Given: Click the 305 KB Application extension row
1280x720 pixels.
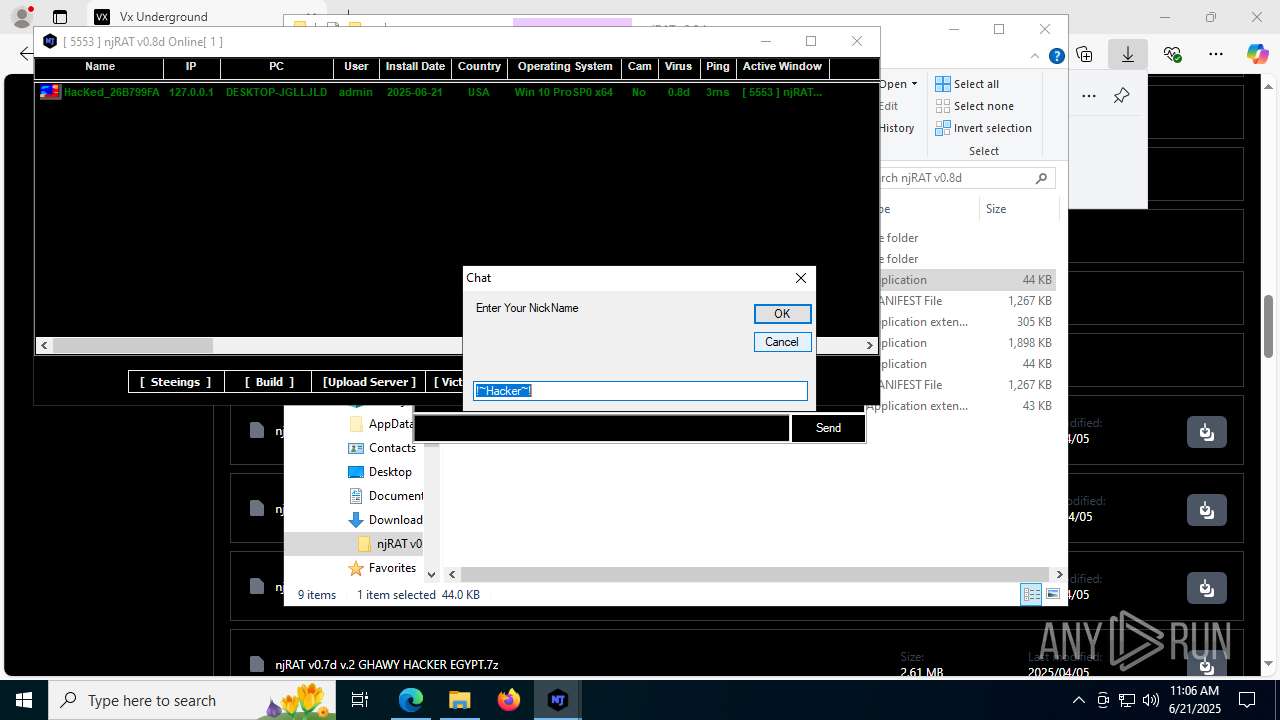Looking at the screenshot, I should tap(966, 322).
